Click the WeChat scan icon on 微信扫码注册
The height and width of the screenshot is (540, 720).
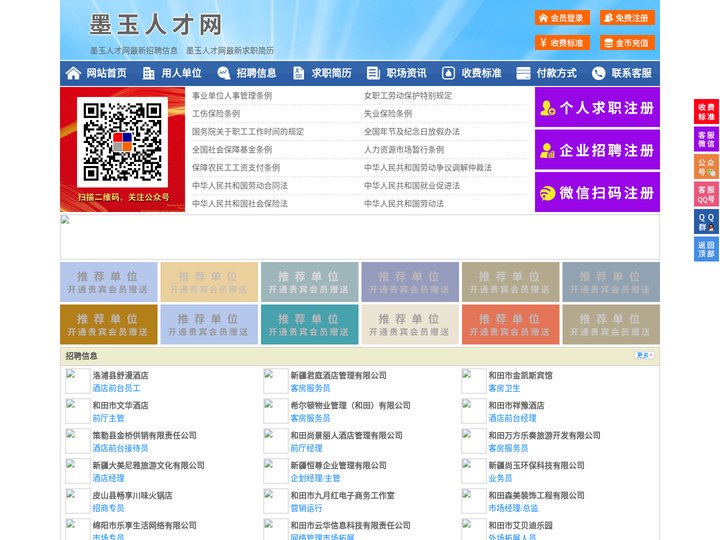(x=547, y=193)
